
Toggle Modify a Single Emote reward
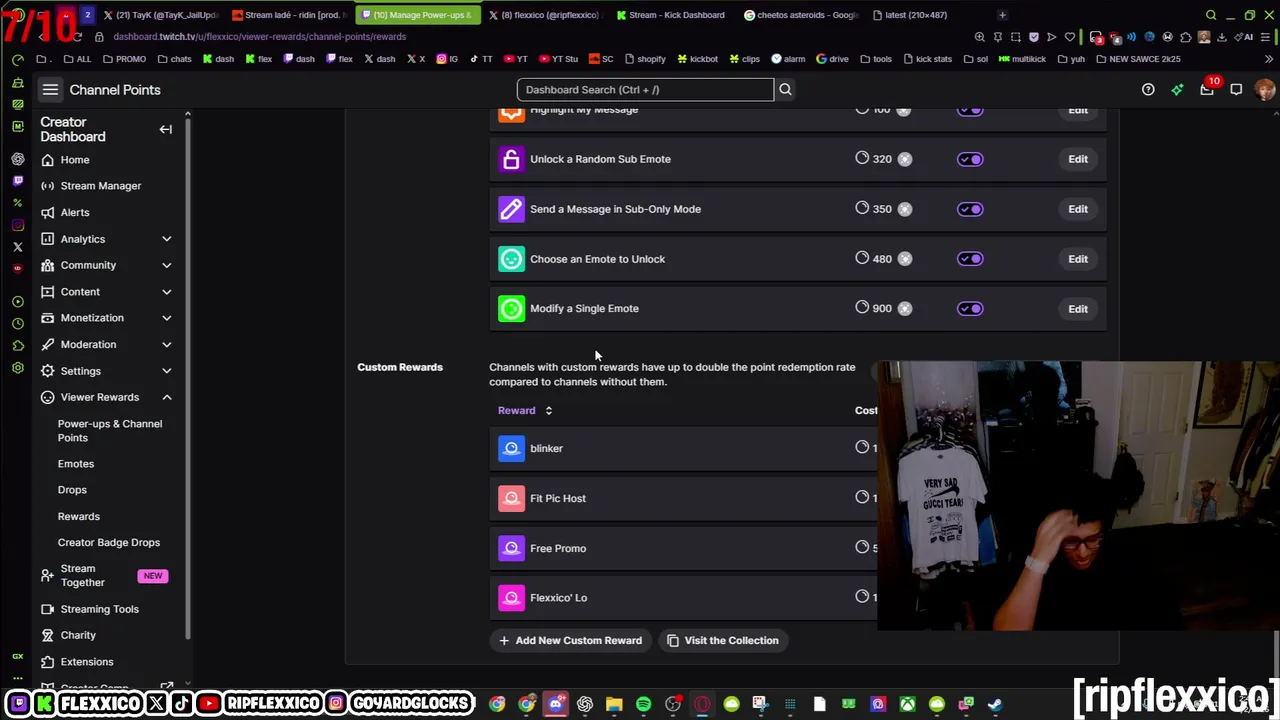pos(970,308)
